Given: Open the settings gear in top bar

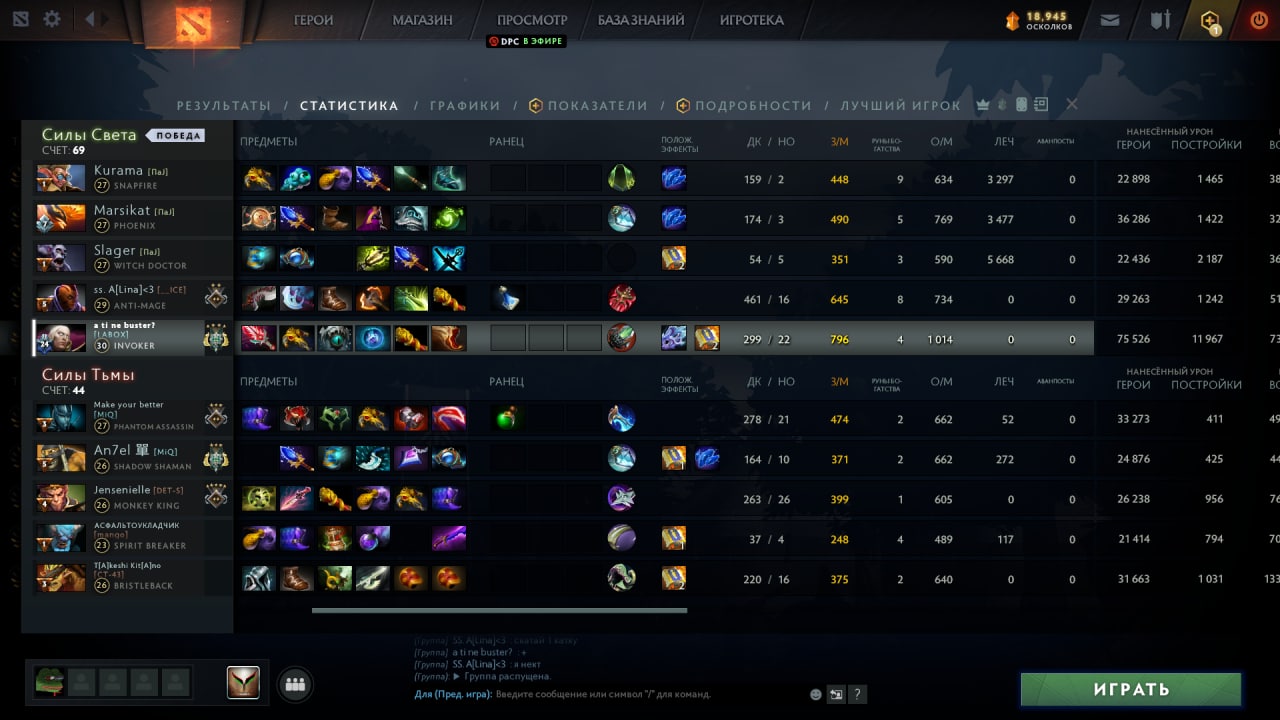Looking at the screenshot, I should [x=52, y=19].
